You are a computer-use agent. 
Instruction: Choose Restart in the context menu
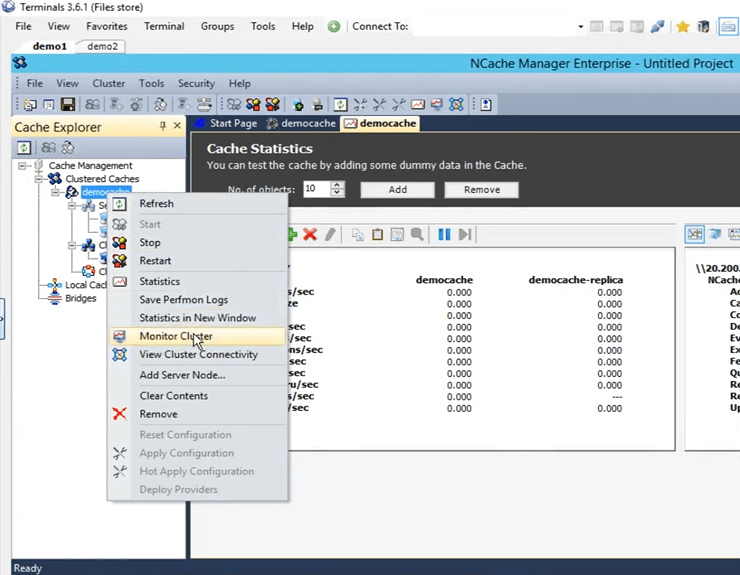(x=197, y=261)
